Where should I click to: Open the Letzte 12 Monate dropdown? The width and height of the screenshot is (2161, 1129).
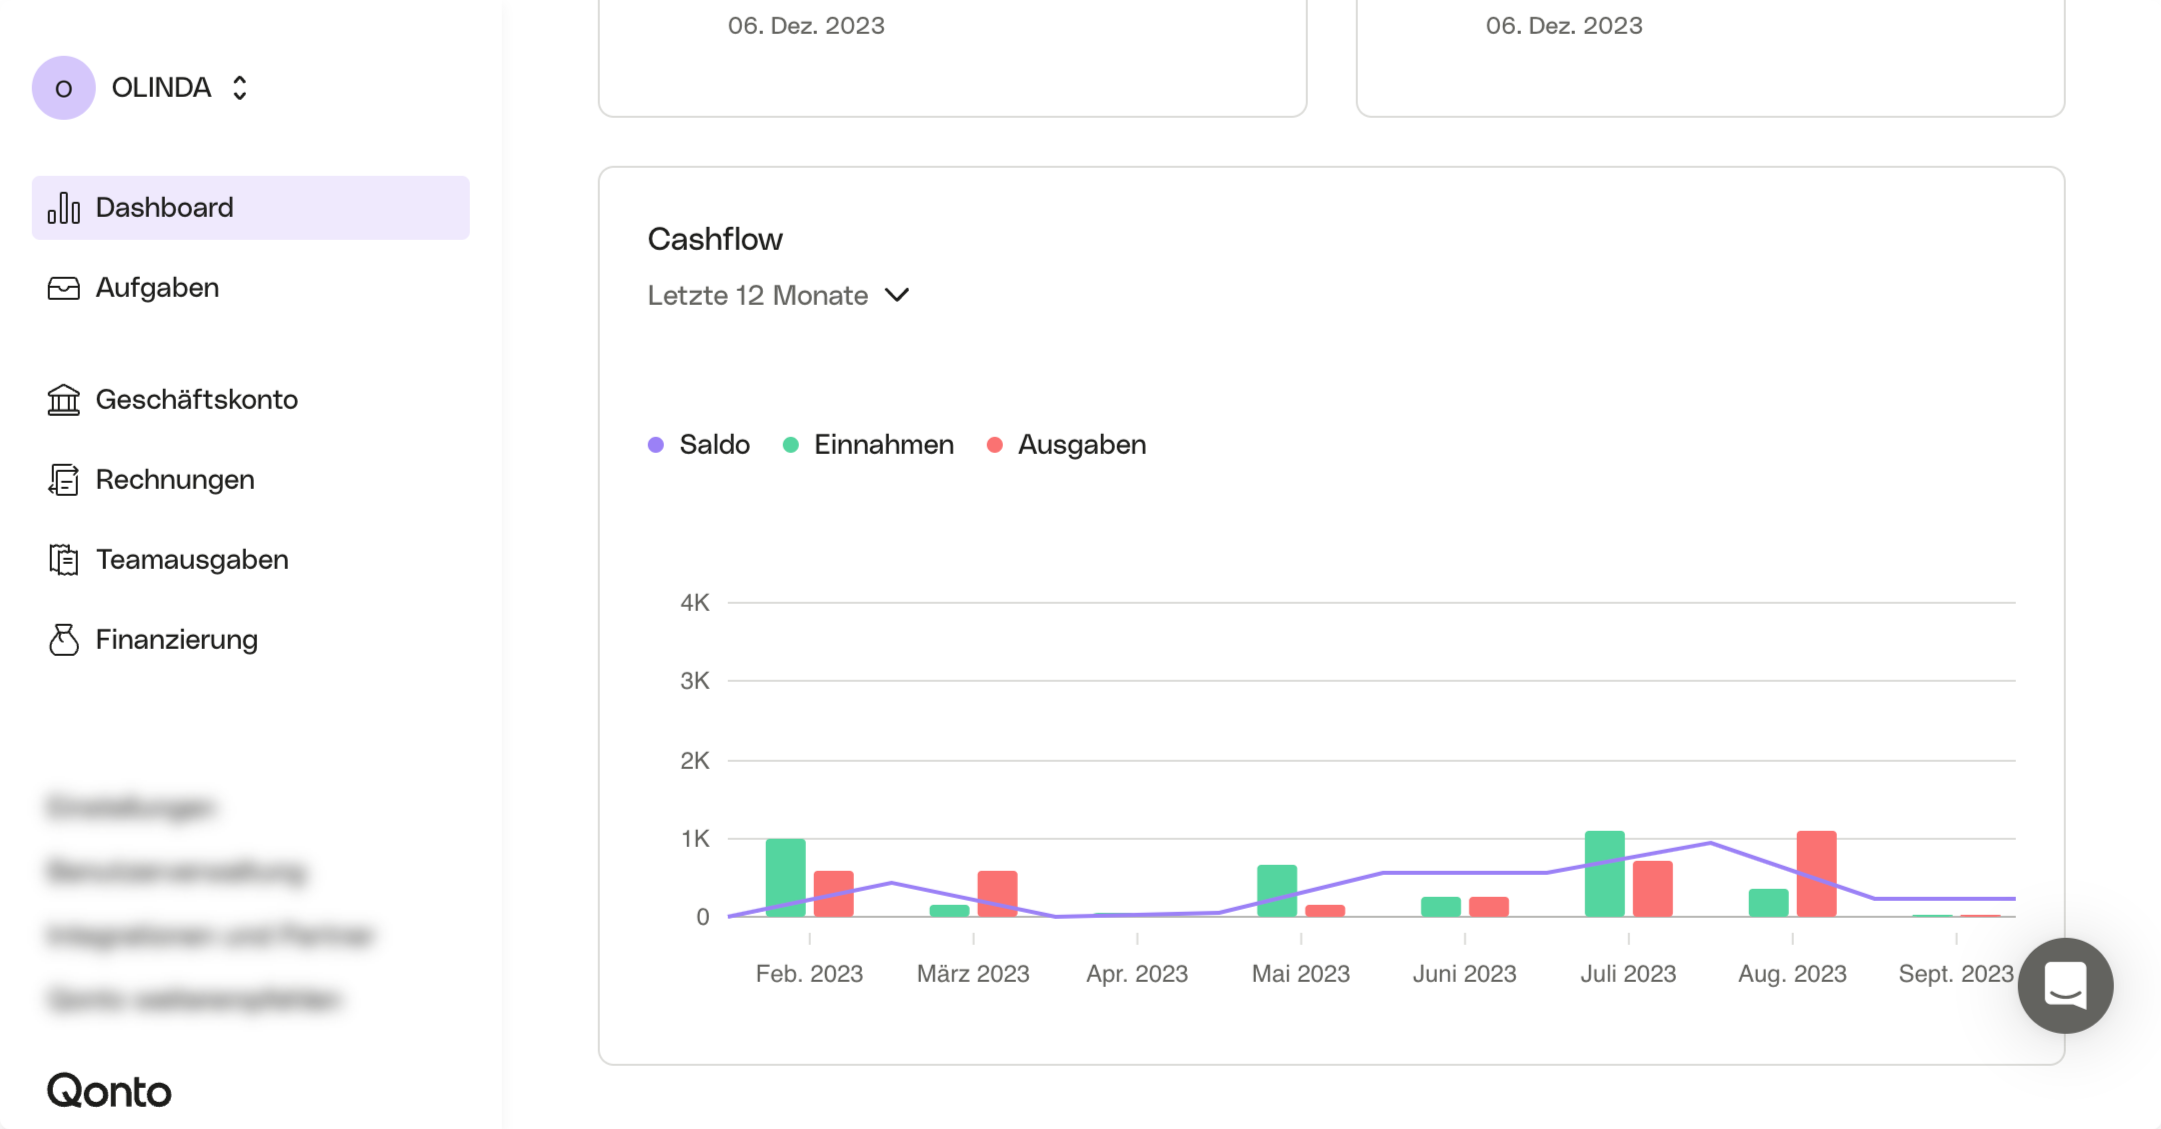pyautogui.click(x=758, y=296)
